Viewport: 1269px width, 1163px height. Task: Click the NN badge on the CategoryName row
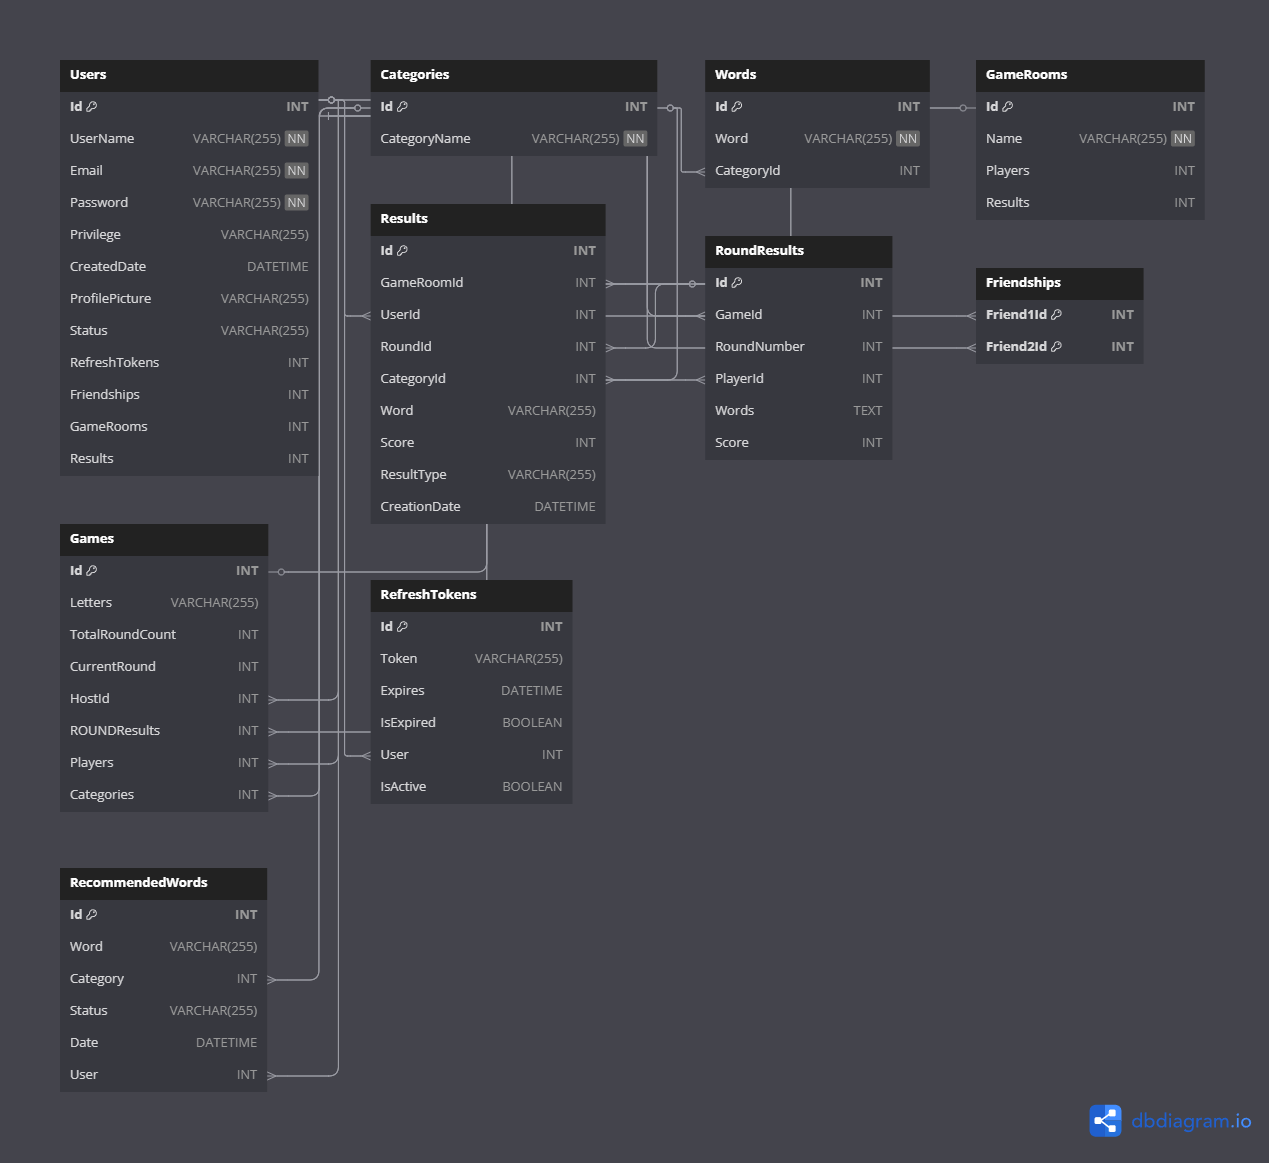coord(635,139)
